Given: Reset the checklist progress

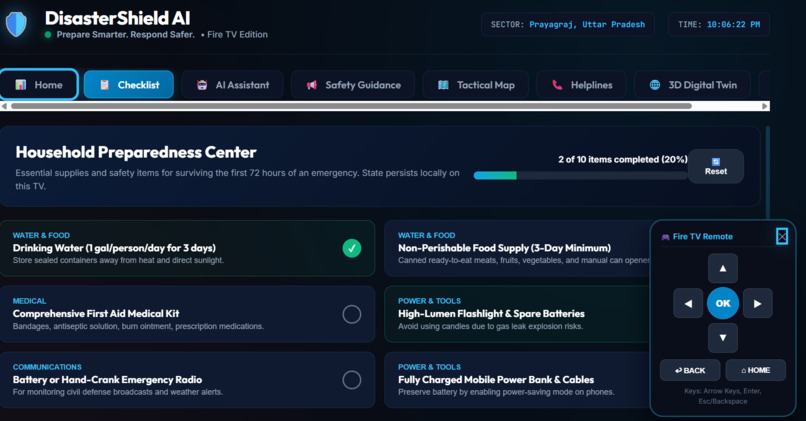Looking at the screenshot, I should pyautogui.click(x=716, y=166).
